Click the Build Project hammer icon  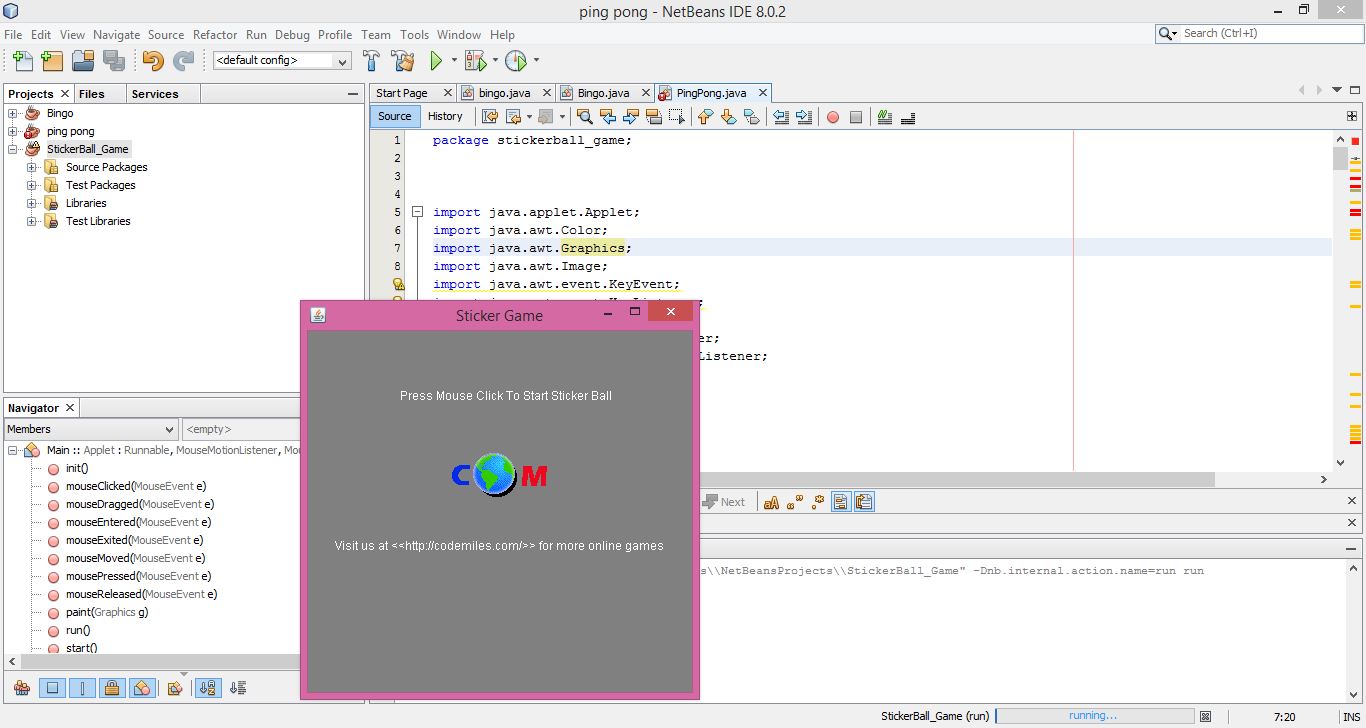click(371, 61)
